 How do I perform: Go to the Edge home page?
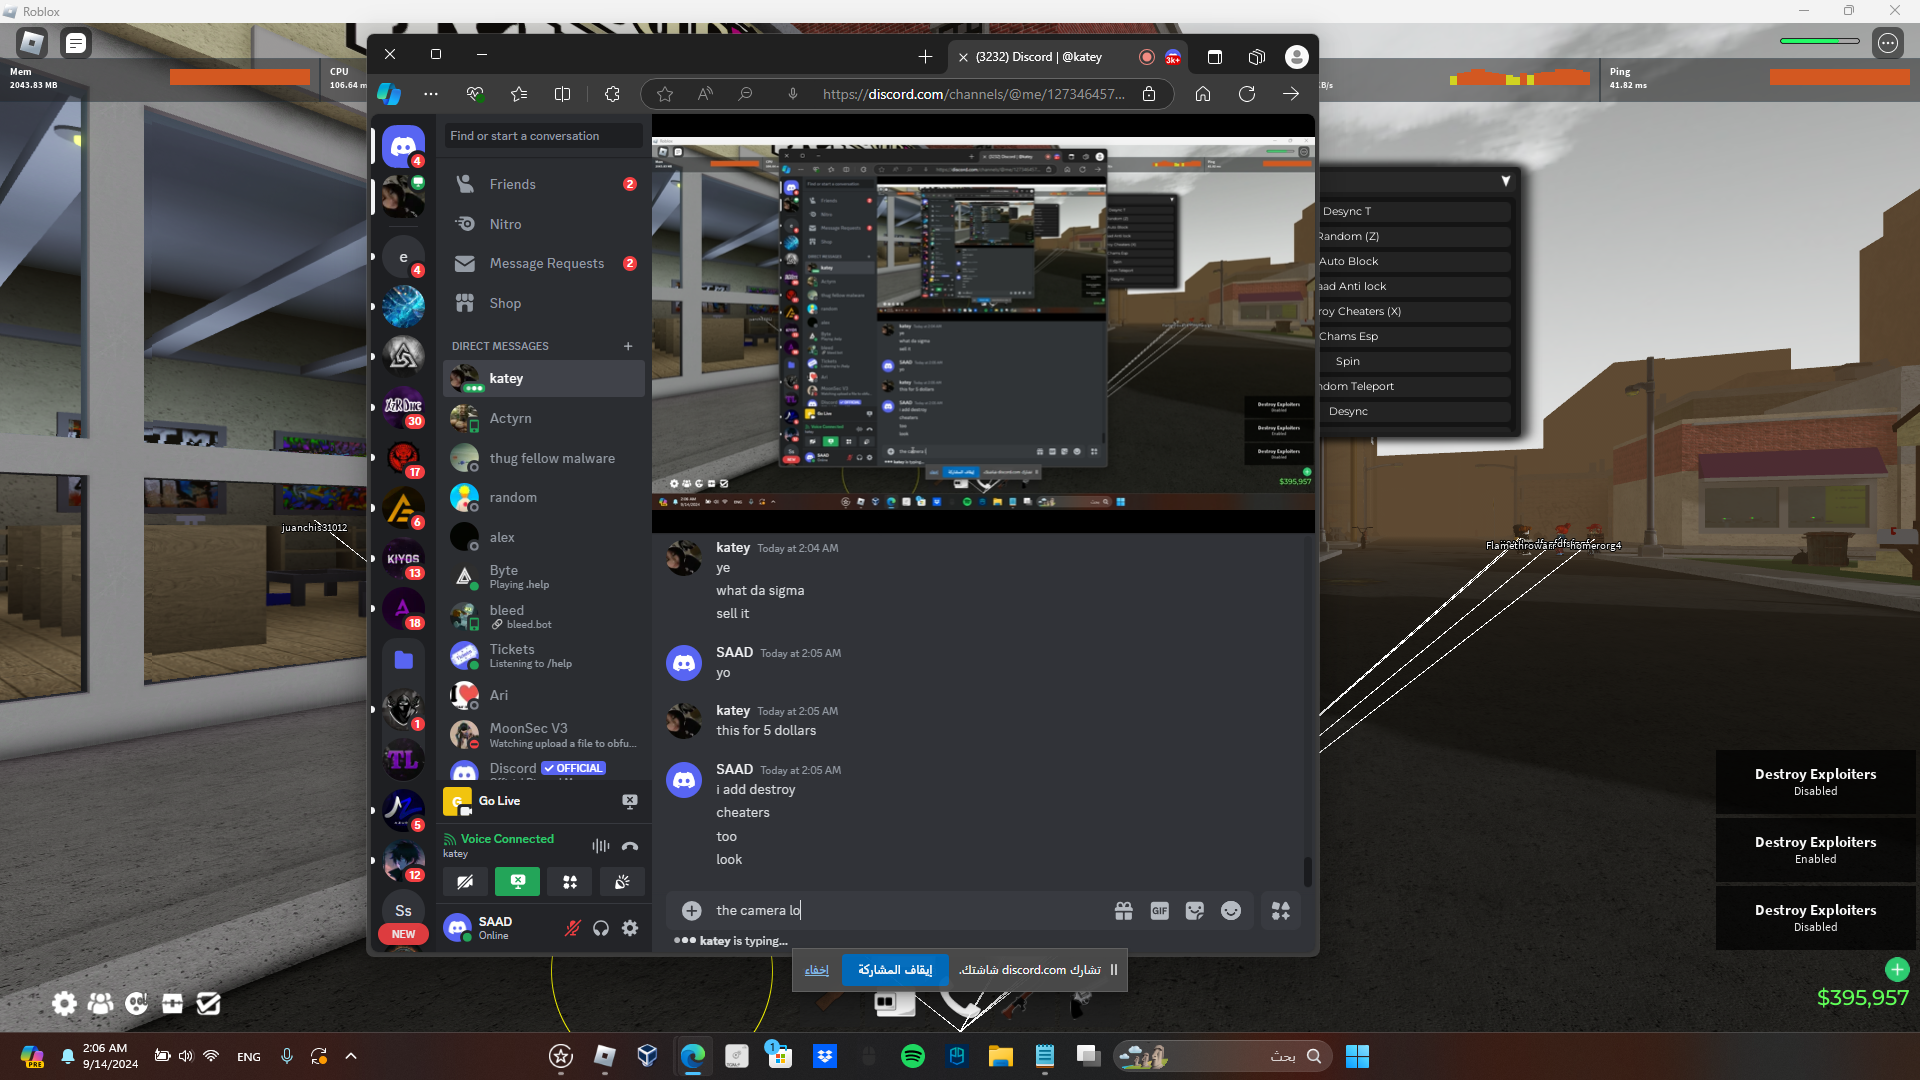[1203, 94]
